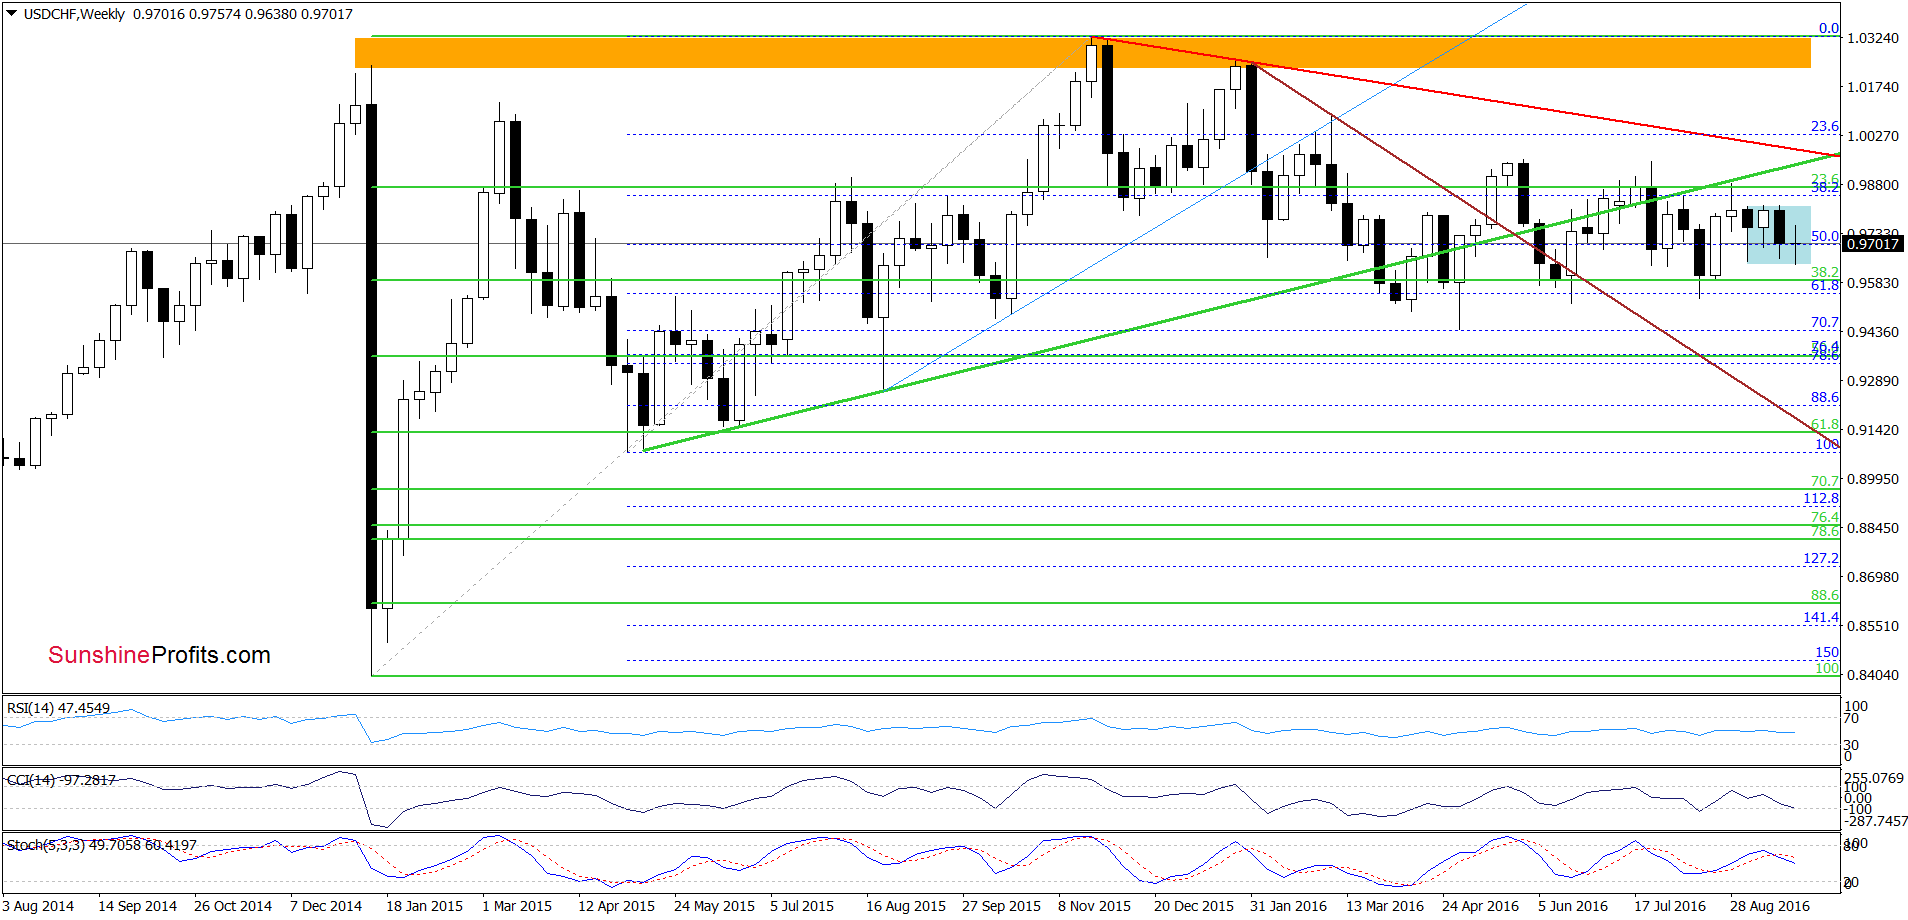Click the 0.84040 price axis label
Viewport: 1908px width, 920px height.
tap(1872, 675)
